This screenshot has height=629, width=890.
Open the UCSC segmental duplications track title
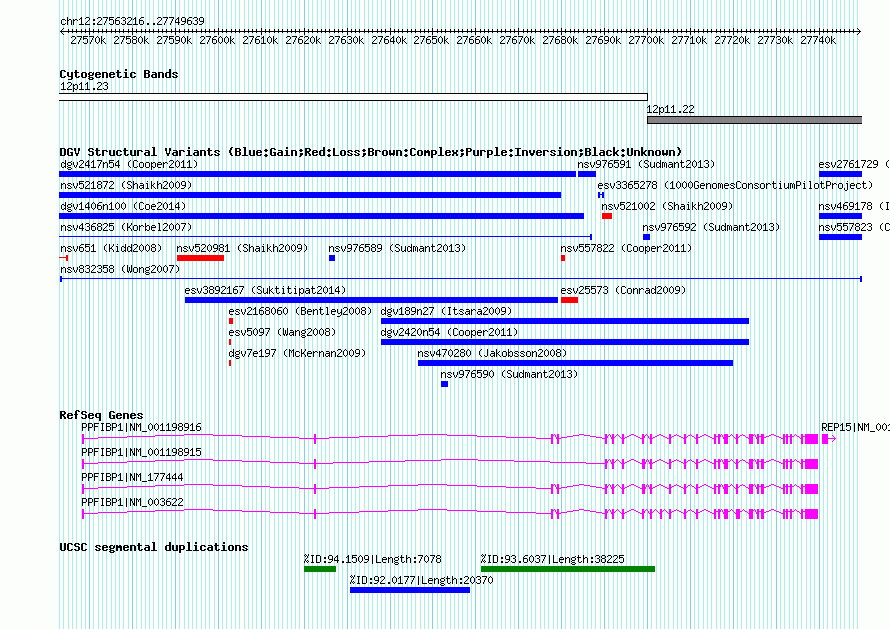[x=154, y=547]
